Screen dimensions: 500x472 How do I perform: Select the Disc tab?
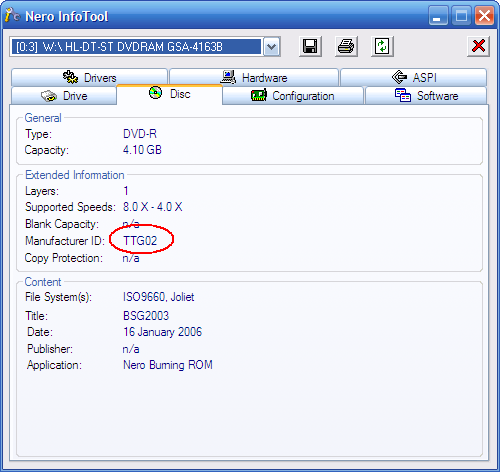coord(169,94)
